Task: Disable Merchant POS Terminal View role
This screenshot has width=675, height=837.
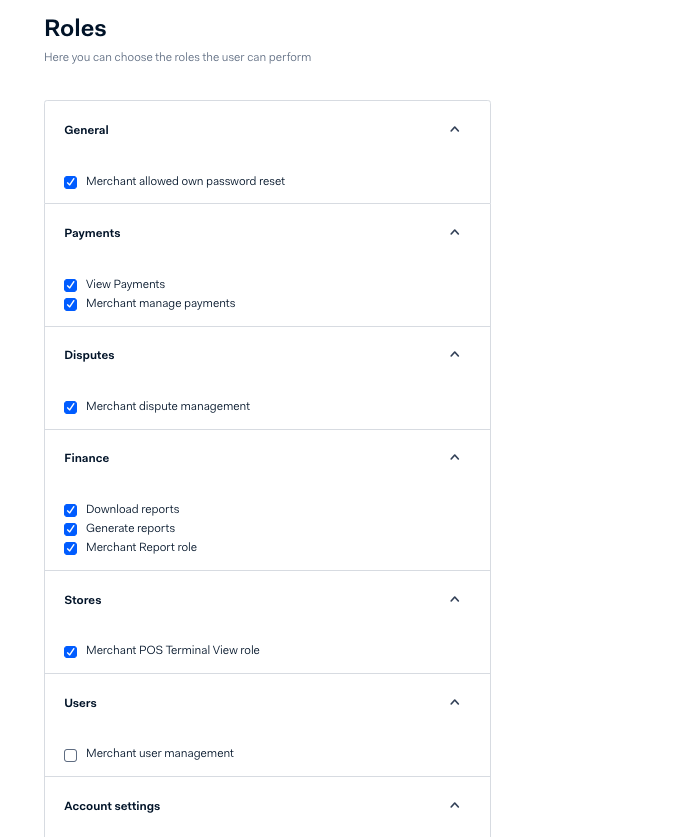Action: pyautogui.click(x=71, y=651)
